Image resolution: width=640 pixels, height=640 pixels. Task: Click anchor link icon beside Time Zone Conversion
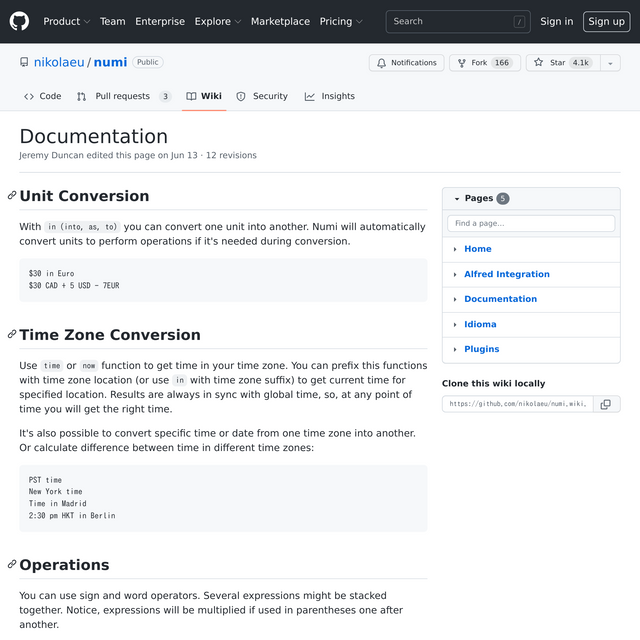pyautogui.click(x=12, y=334)
